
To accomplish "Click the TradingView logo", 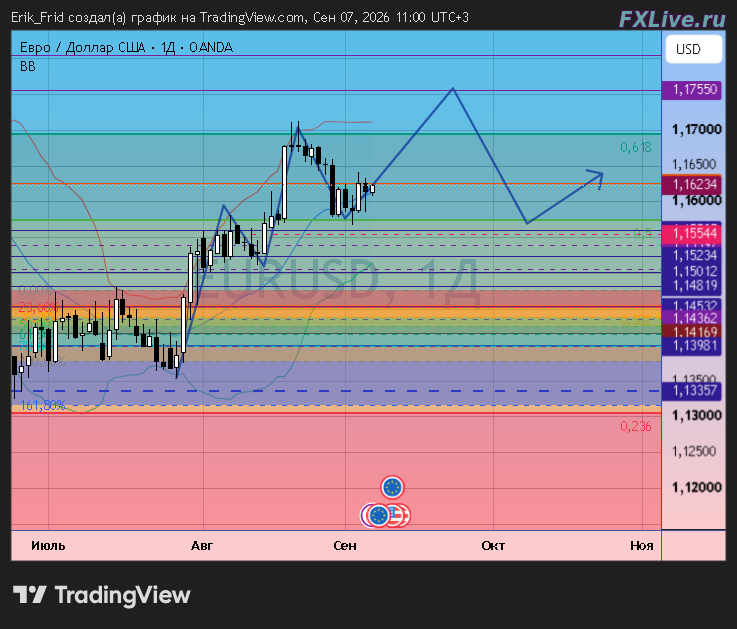I will coord(102,595).
